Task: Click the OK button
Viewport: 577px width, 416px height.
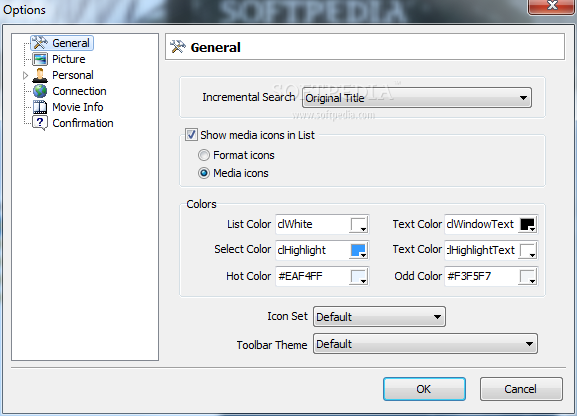Action: [424, 389]
